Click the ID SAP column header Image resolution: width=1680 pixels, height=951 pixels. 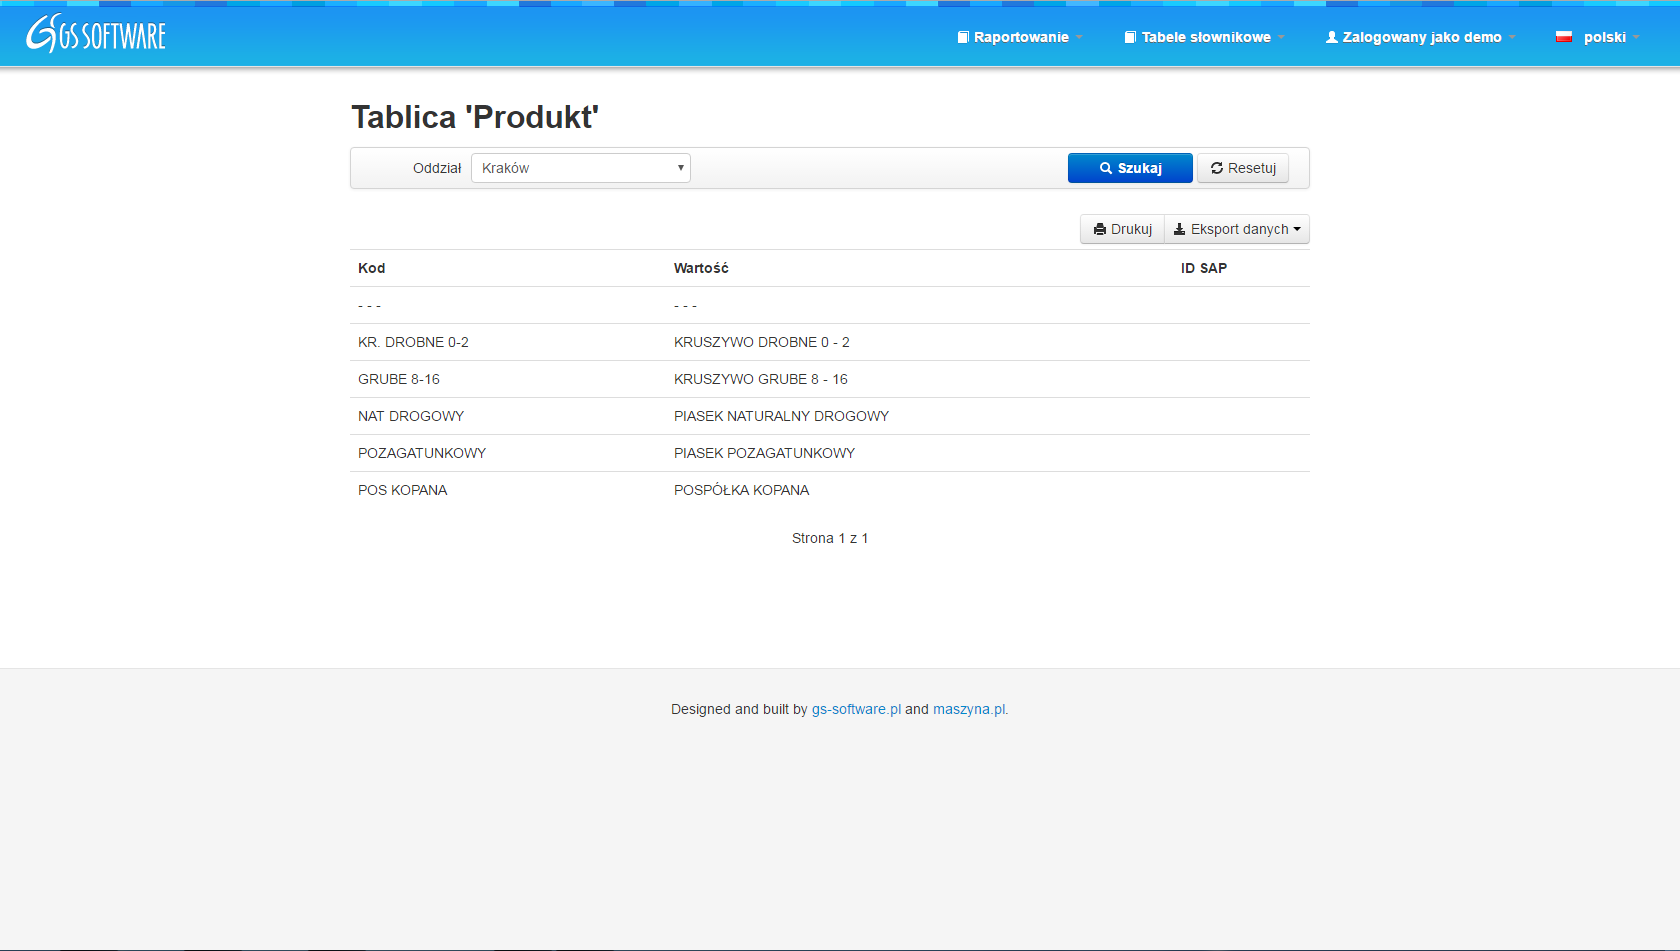tap(1203, 268)
